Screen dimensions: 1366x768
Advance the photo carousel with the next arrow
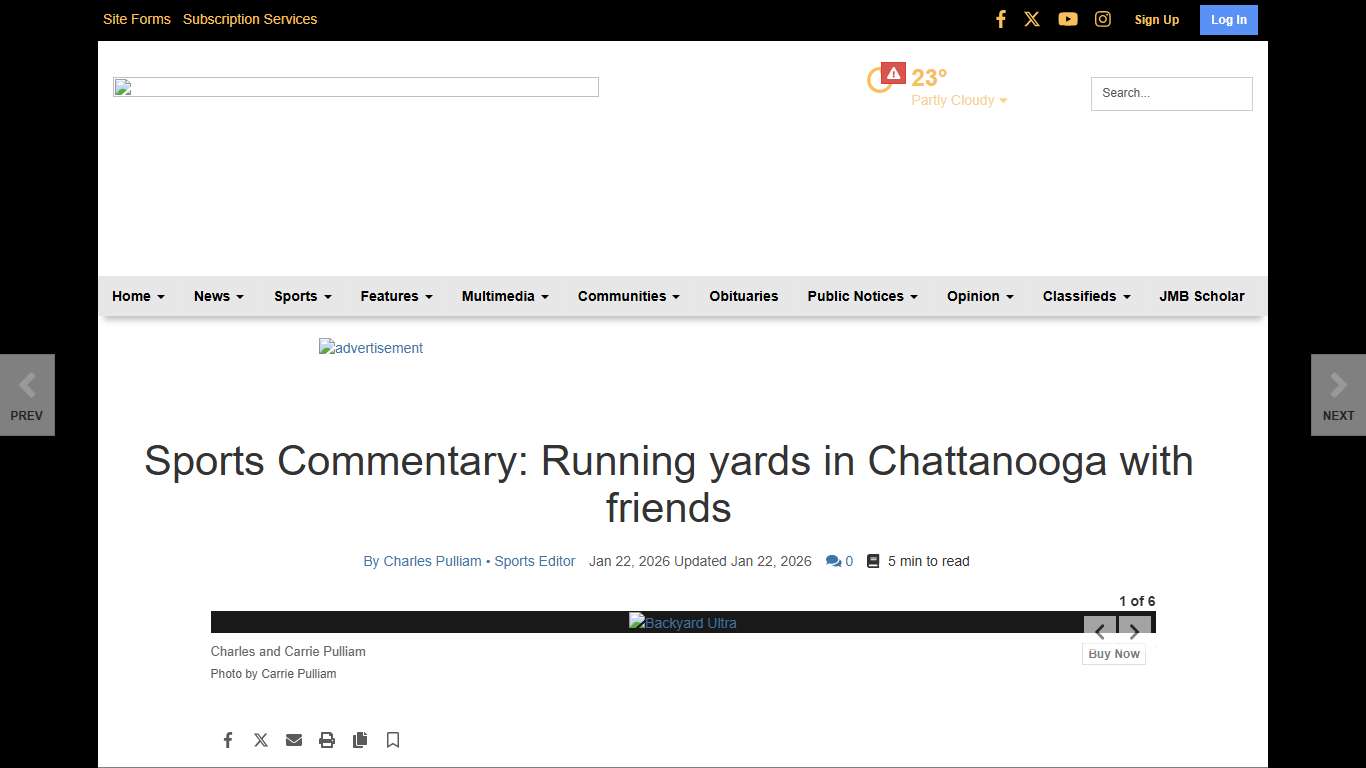[x=1134, y=631]
